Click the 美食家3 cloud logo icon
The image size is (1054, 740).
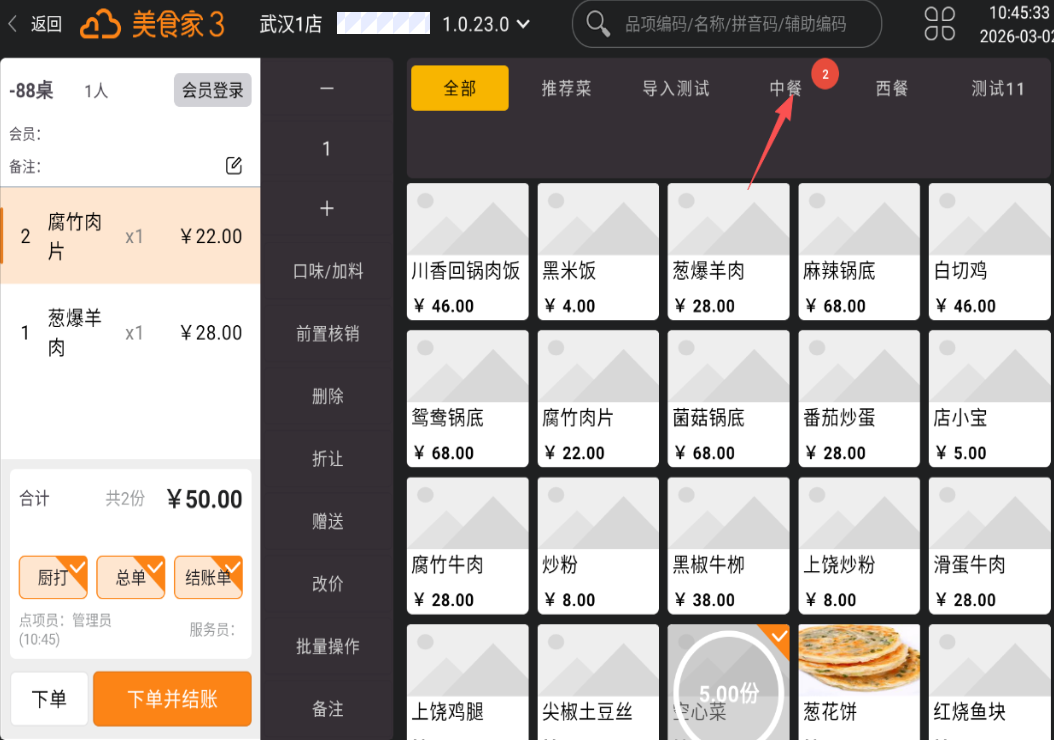[x=100, y=24]
